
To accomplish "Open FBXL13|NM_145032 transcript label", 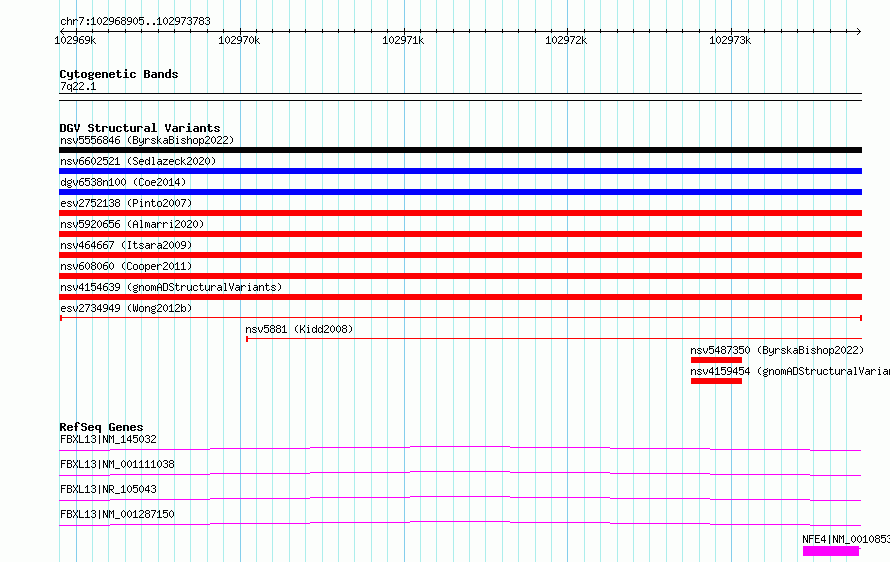I will [x=108, y=439].
